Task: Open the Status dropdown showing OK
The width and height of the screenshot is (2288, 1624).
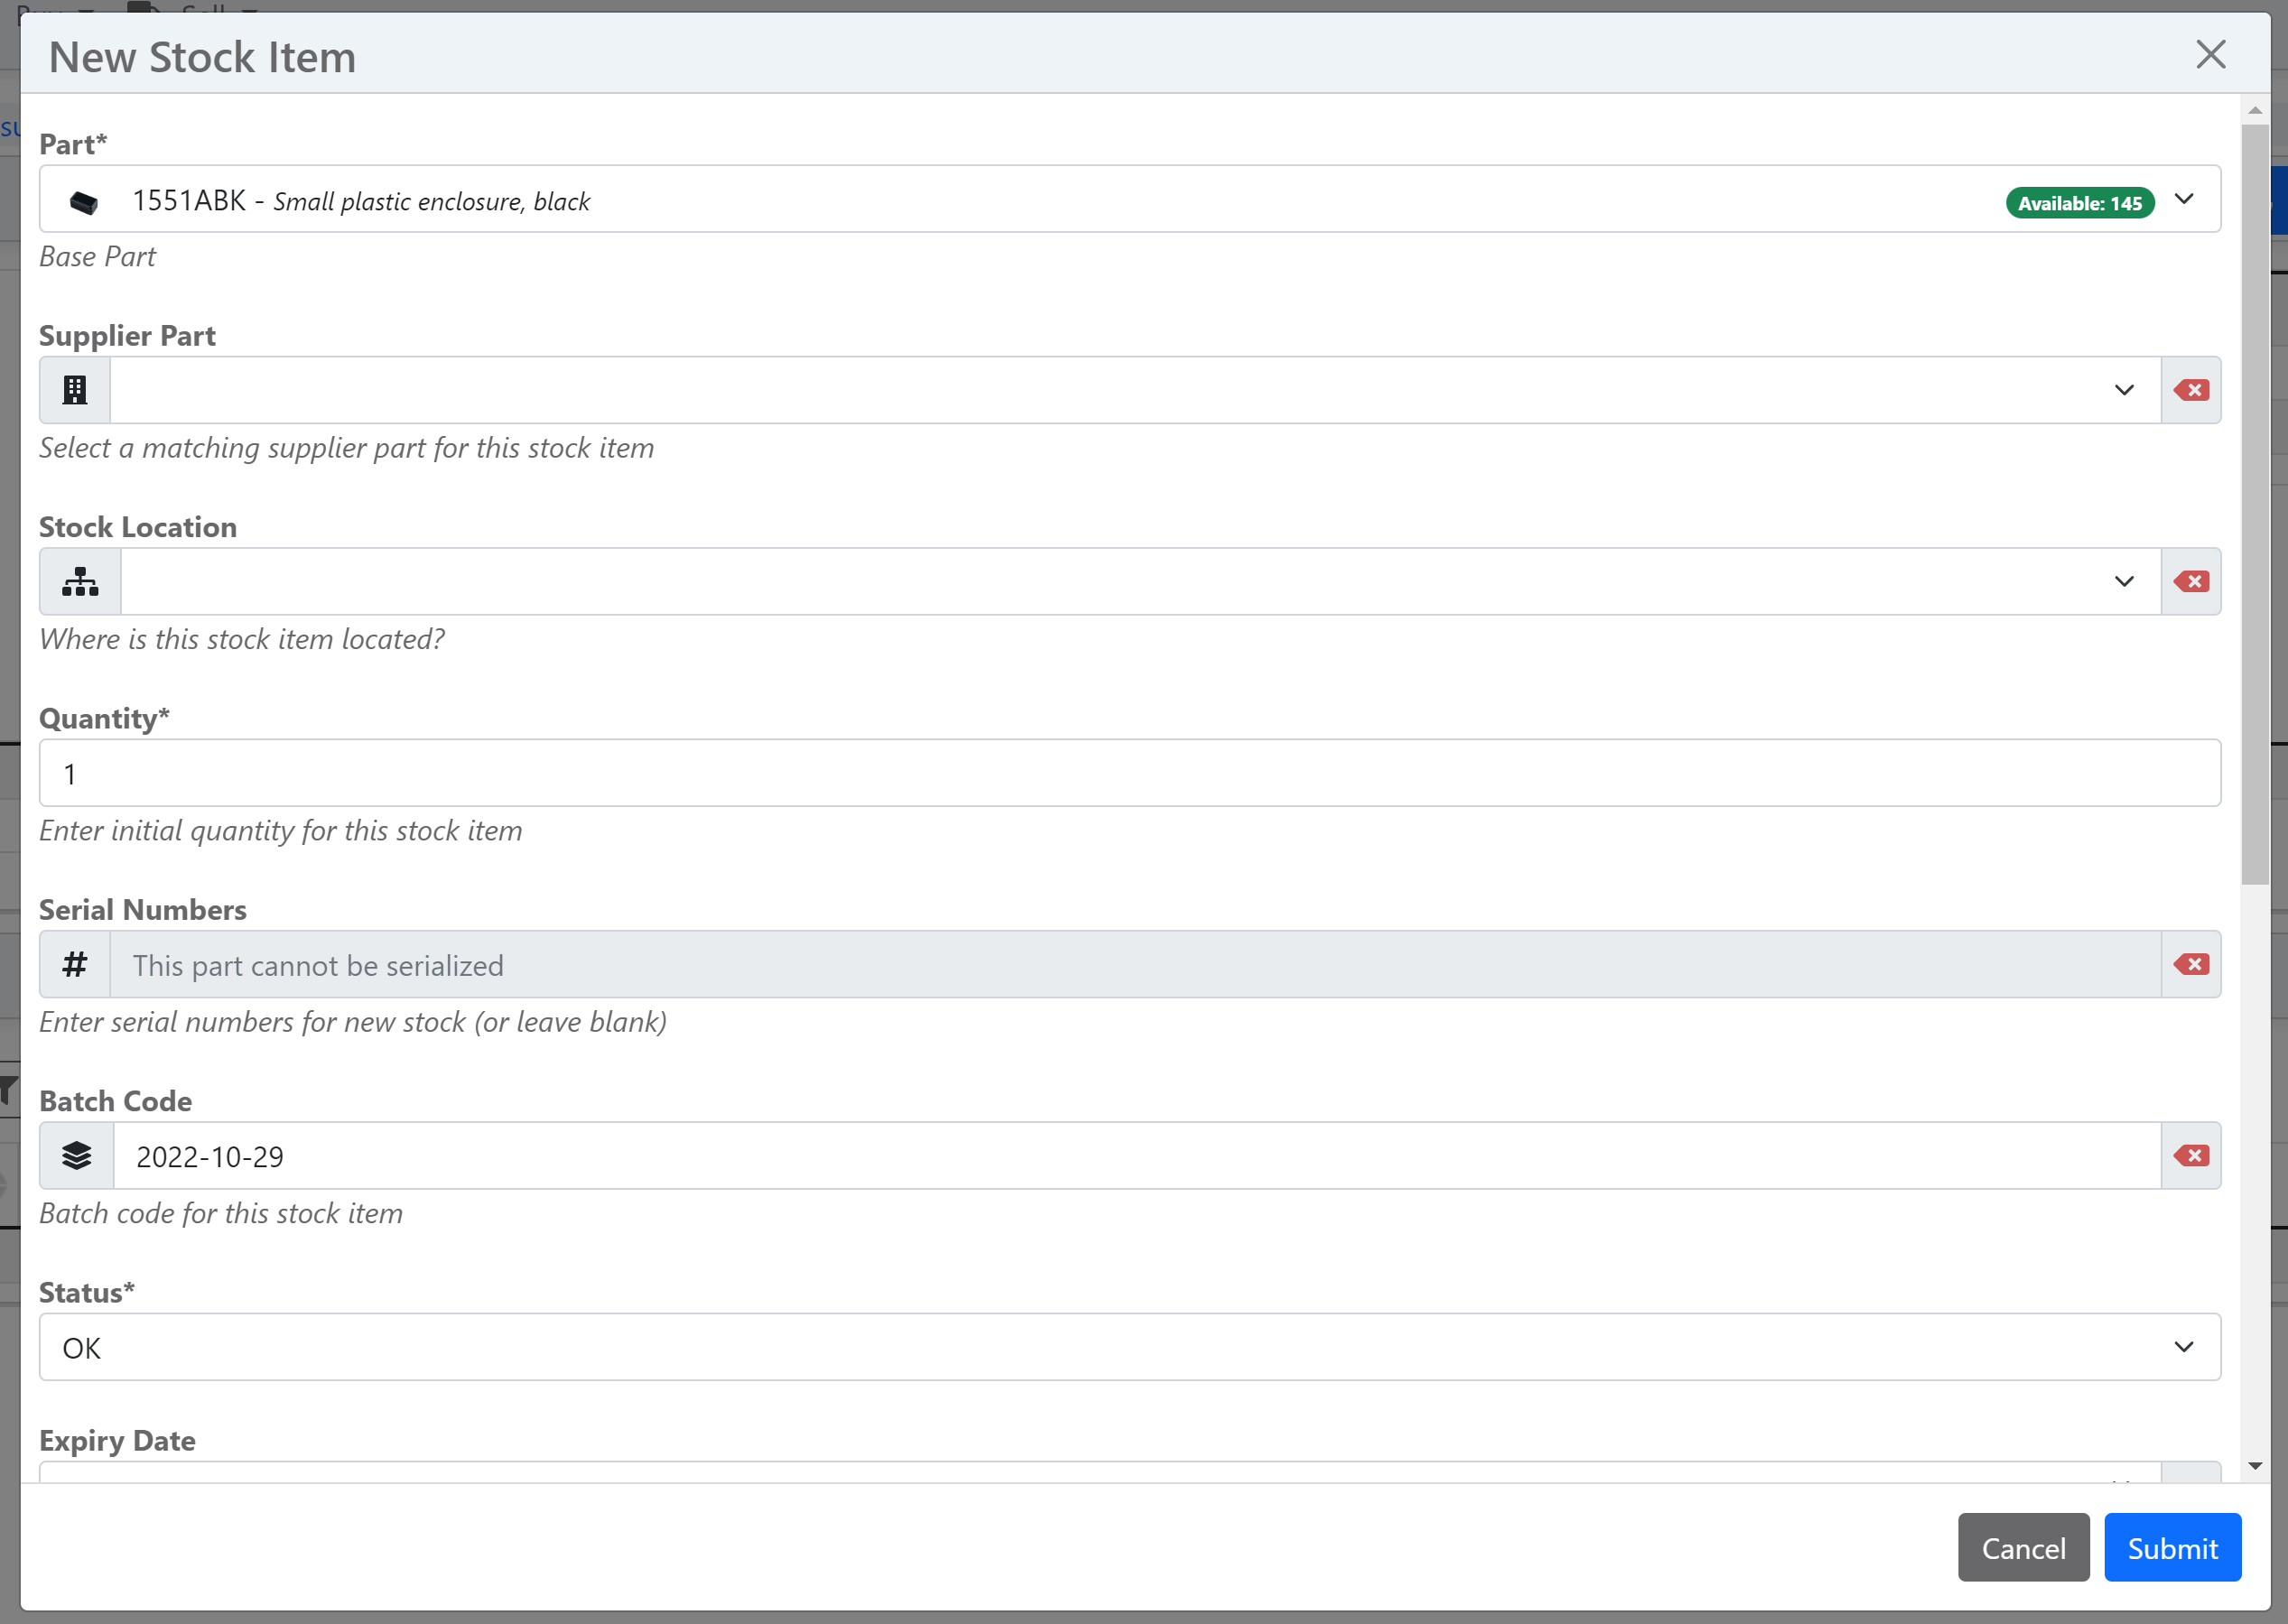Action: pyautogui.click(x=1130, y=1347)
